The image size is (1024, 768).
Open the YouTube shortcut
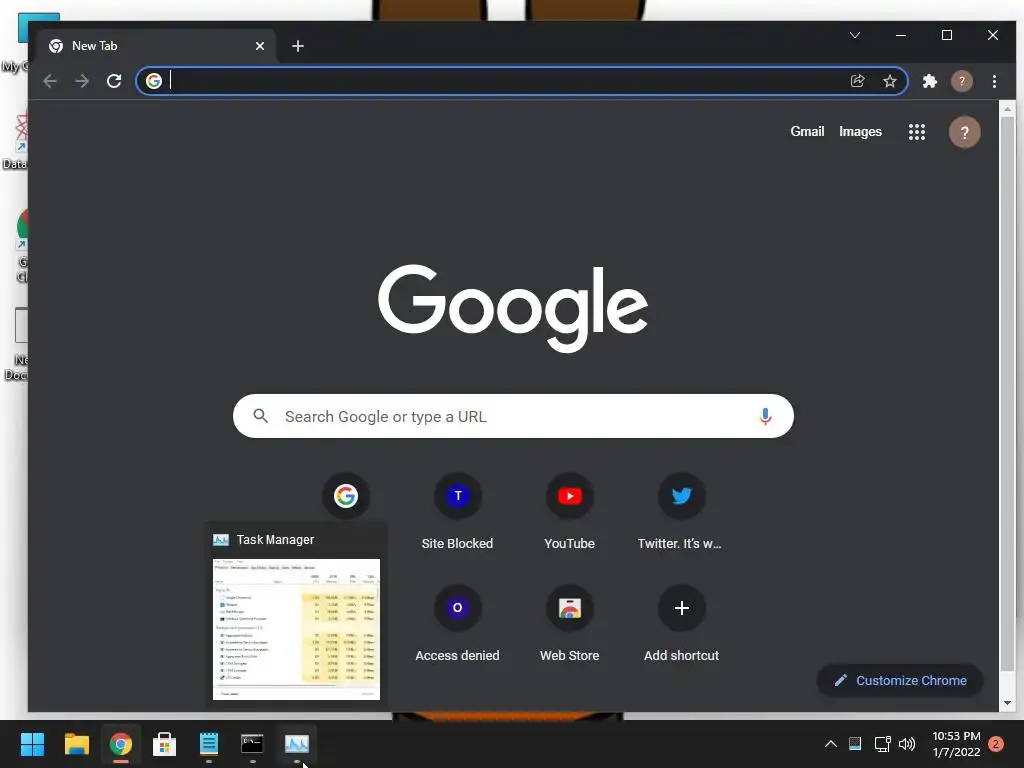(x=569, y=512)
